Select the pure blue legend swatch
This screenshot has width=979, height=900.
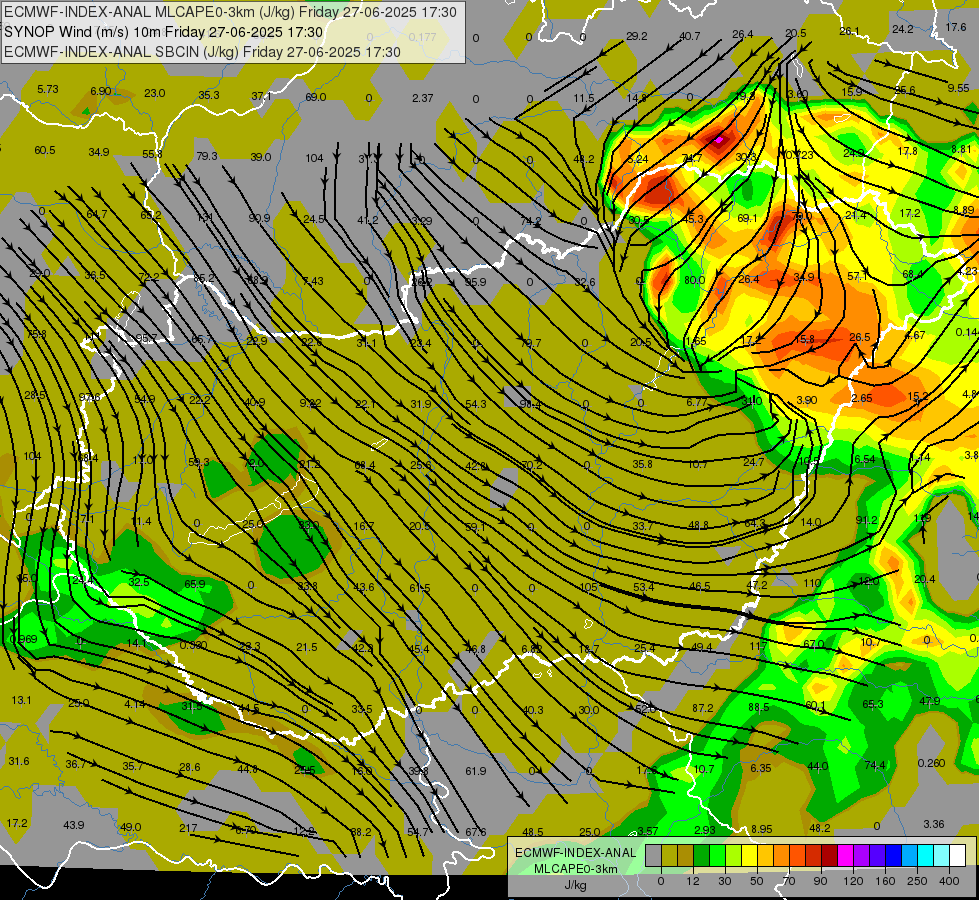pyautogui.click(x=893, y=855)
